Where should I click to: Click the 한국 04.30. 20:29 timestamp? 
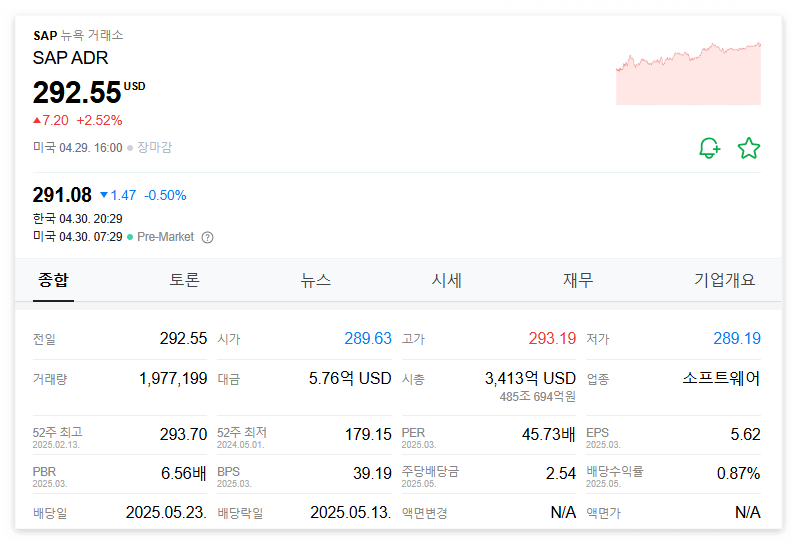click(78, 219)
